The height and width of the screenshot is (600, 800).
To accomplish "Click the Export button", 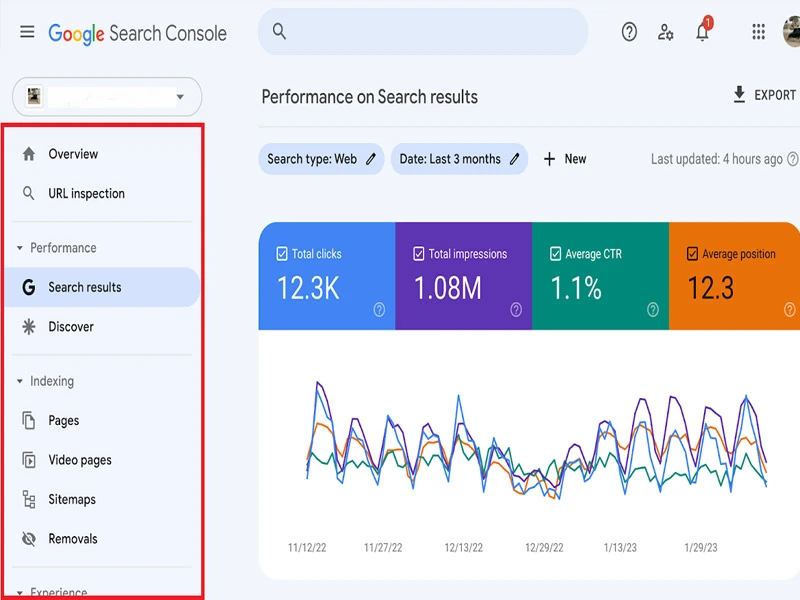I will pyautogui.click(x=764, y=95).
